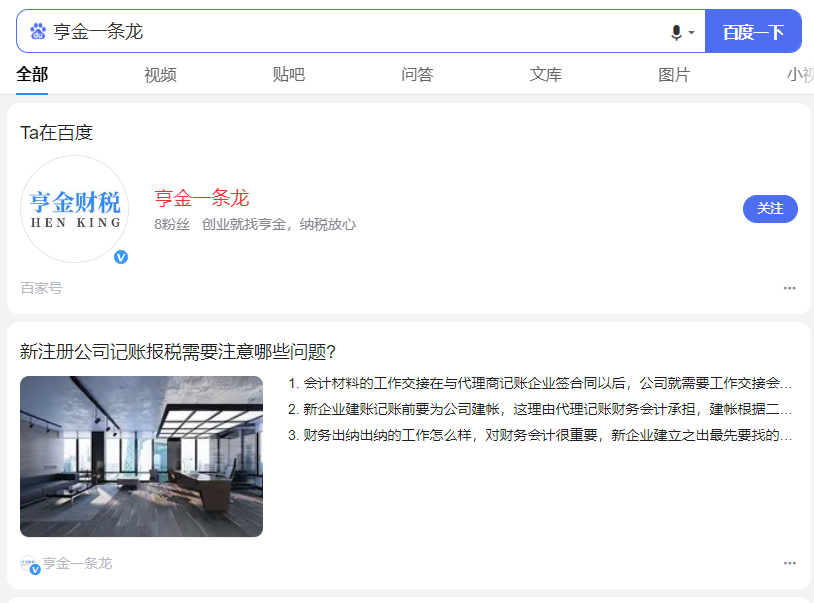Viewport: 814px width, 603px height.
Task: Click the Ta在百度 card heading
Action: 57,133
